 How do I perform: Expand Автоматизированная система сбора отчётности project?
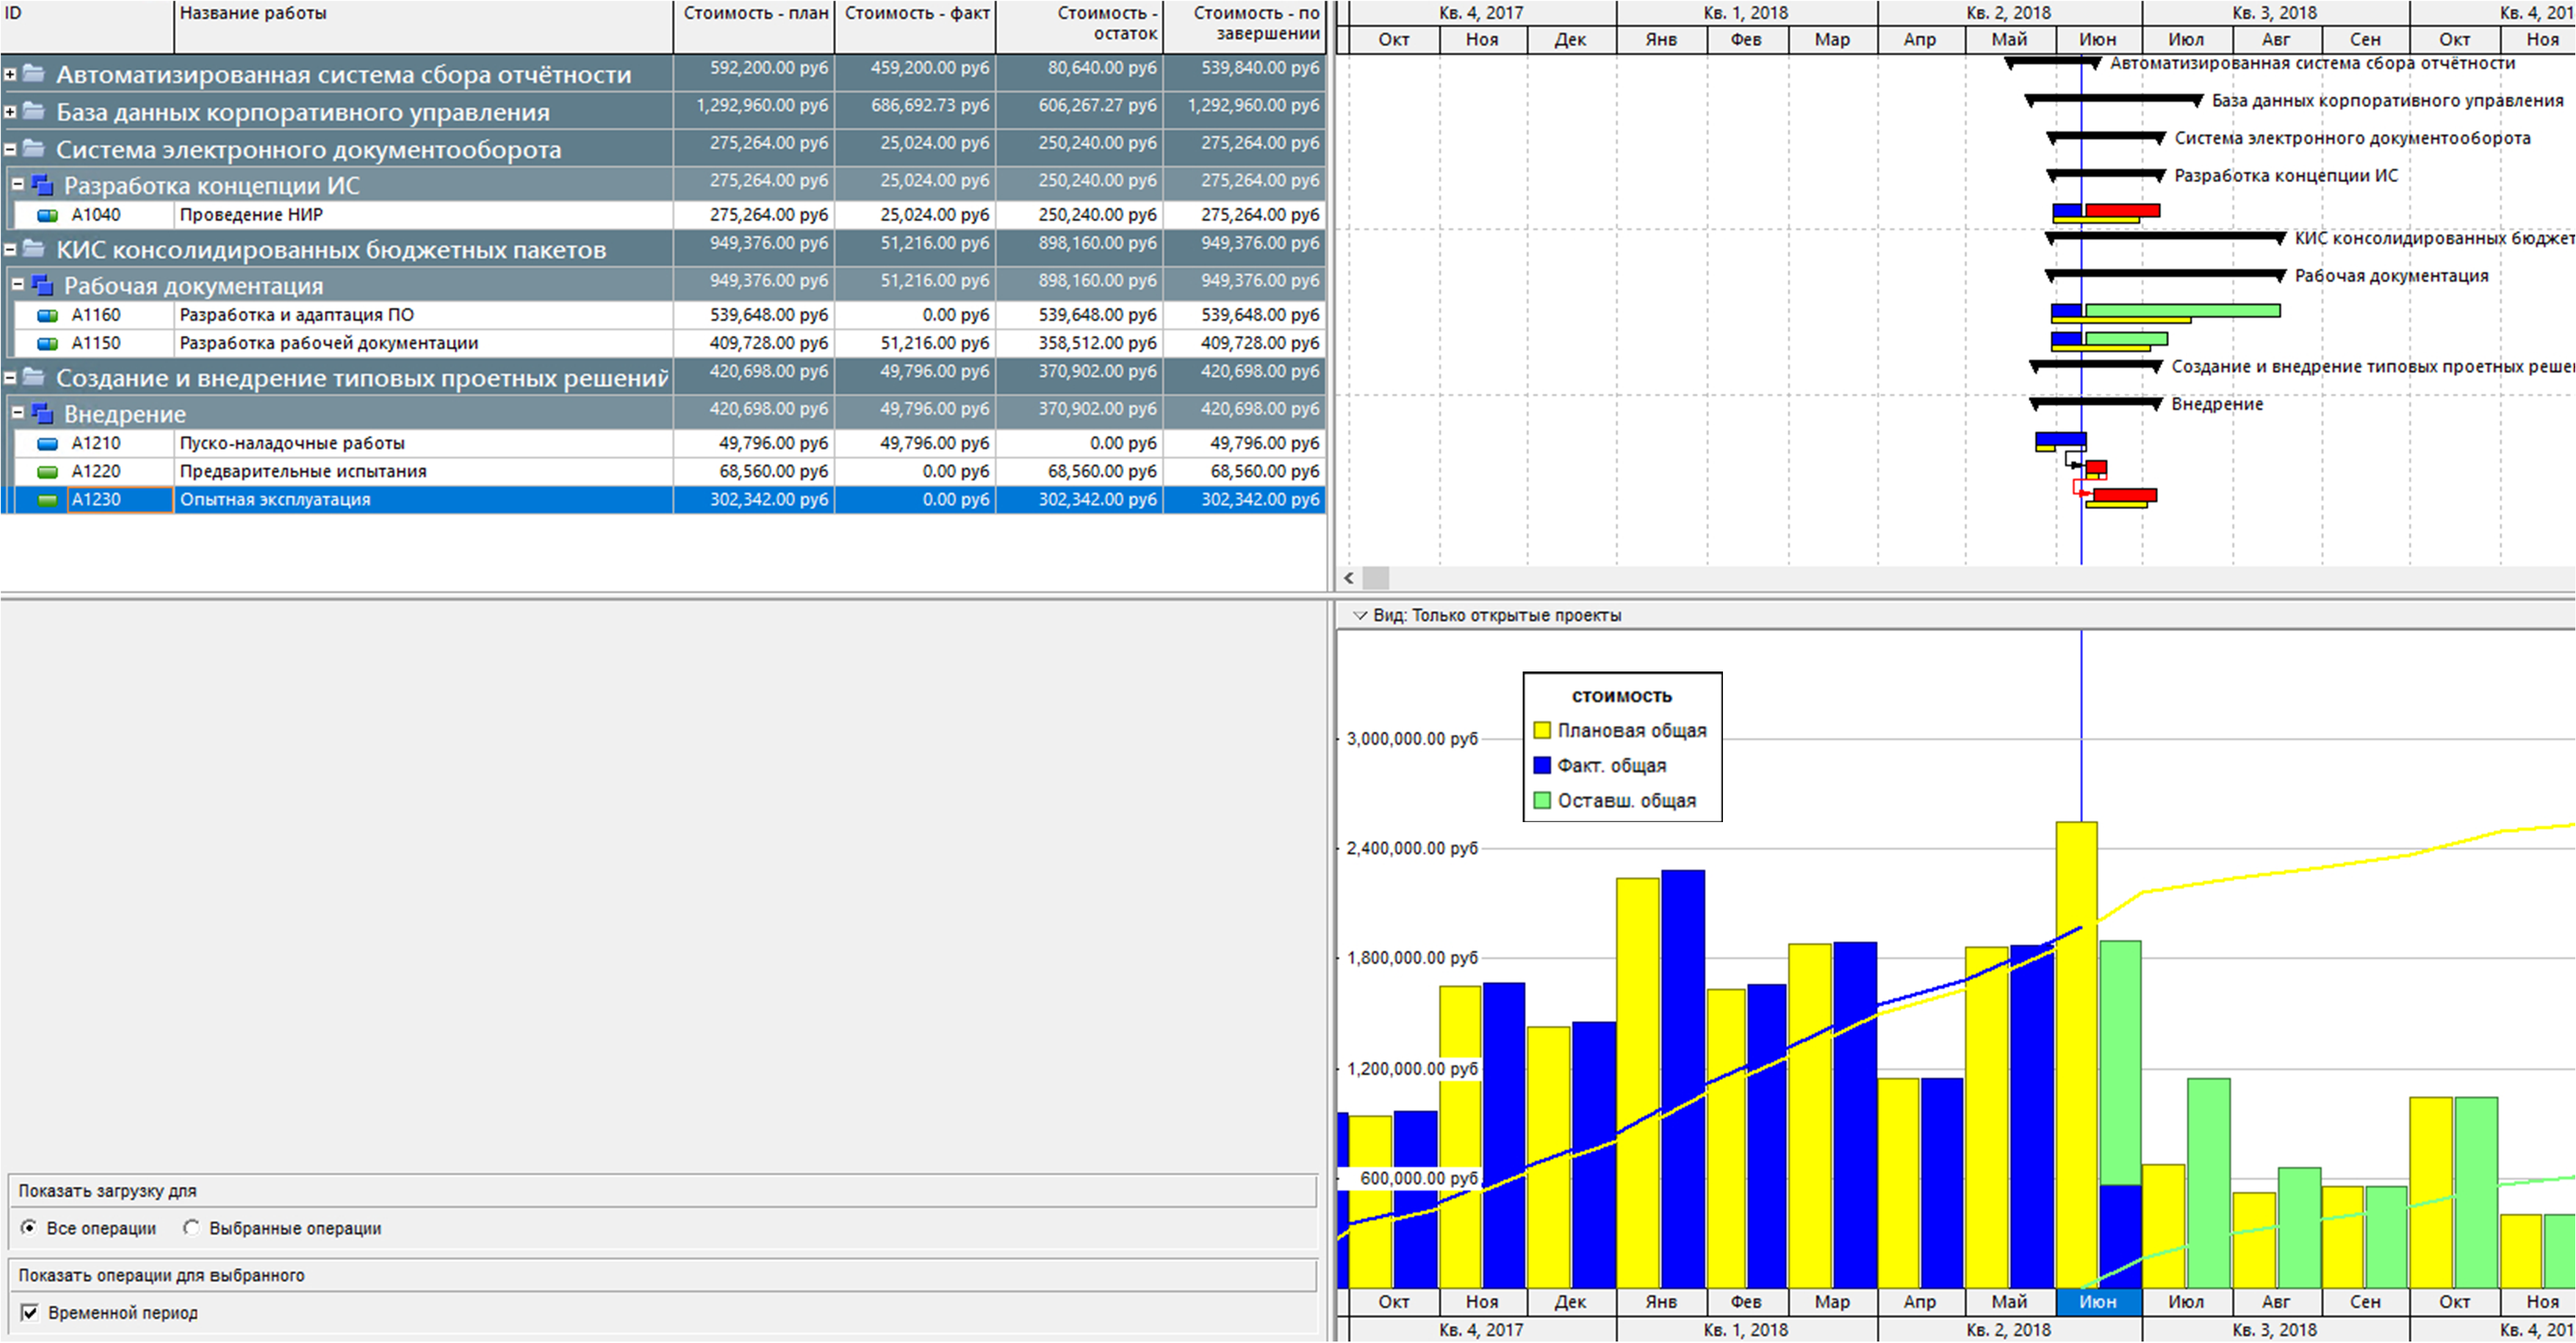[x=10, y=74]
